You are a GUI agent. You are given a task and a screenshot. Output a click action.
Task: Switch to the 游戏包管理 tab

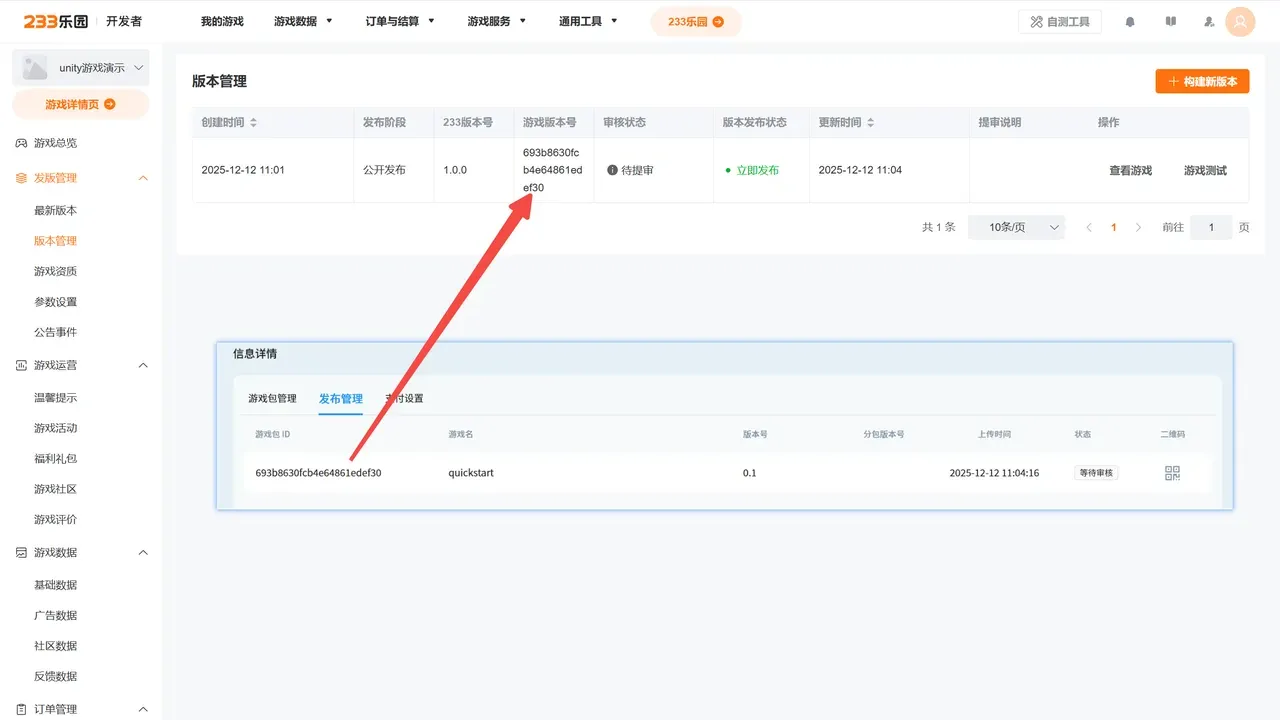pyautogui.click(x=272, y=398)
